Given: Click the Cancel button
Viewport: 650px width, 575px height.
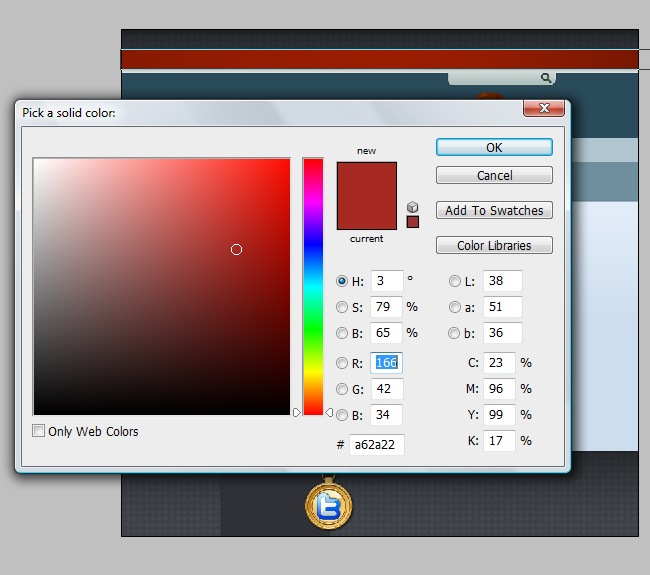Looking at the screenshot, I should (x=494, y=175).
